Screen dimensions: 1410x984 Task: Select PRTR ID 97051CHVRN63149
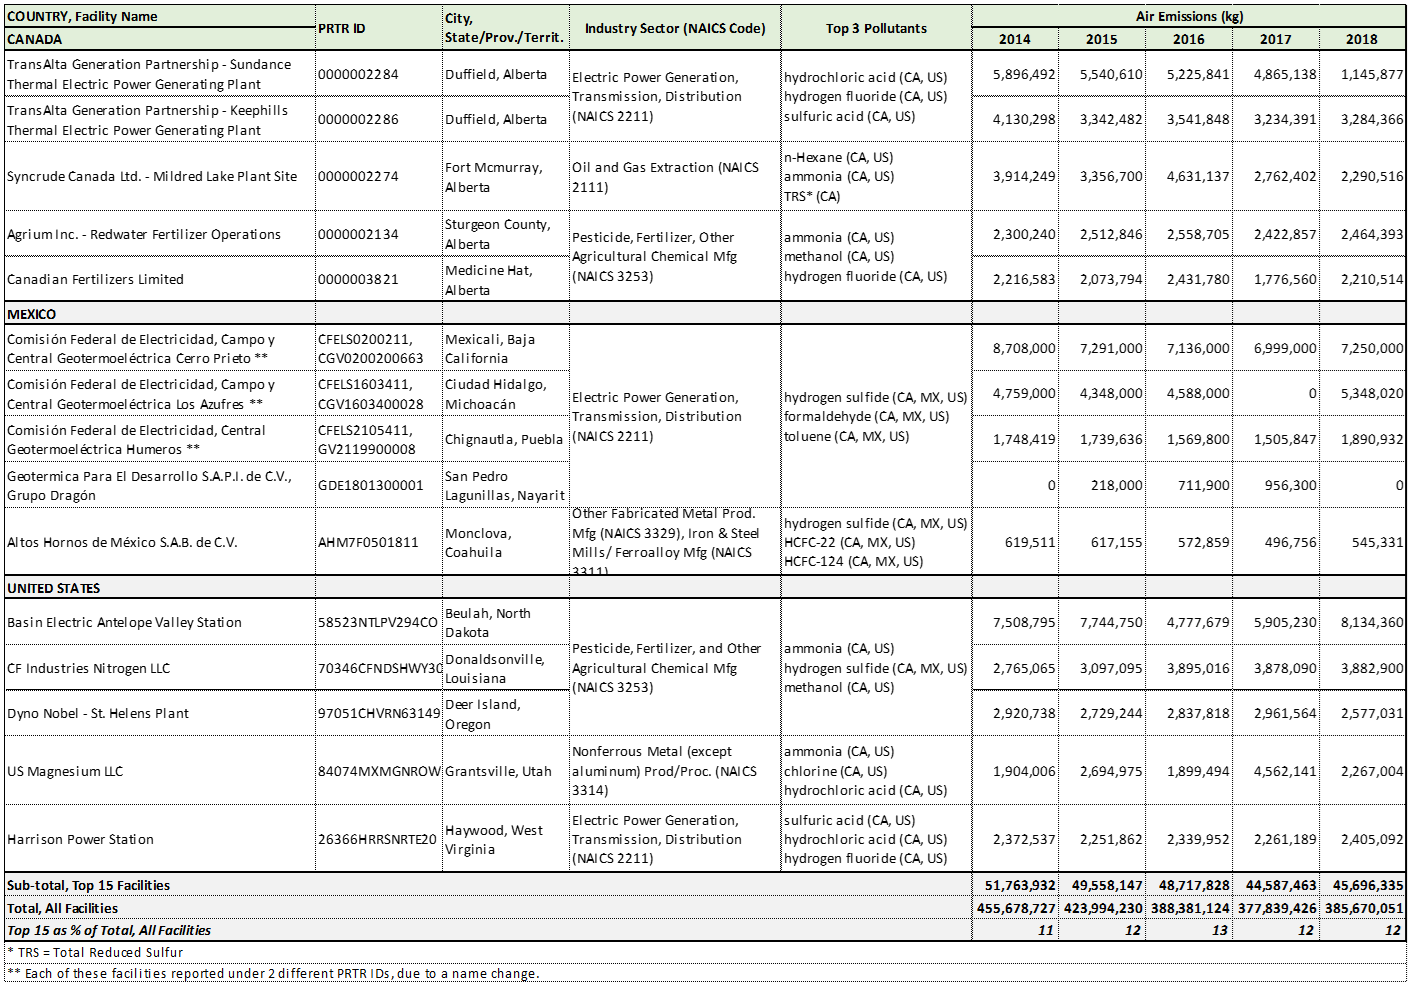point(379,713)
